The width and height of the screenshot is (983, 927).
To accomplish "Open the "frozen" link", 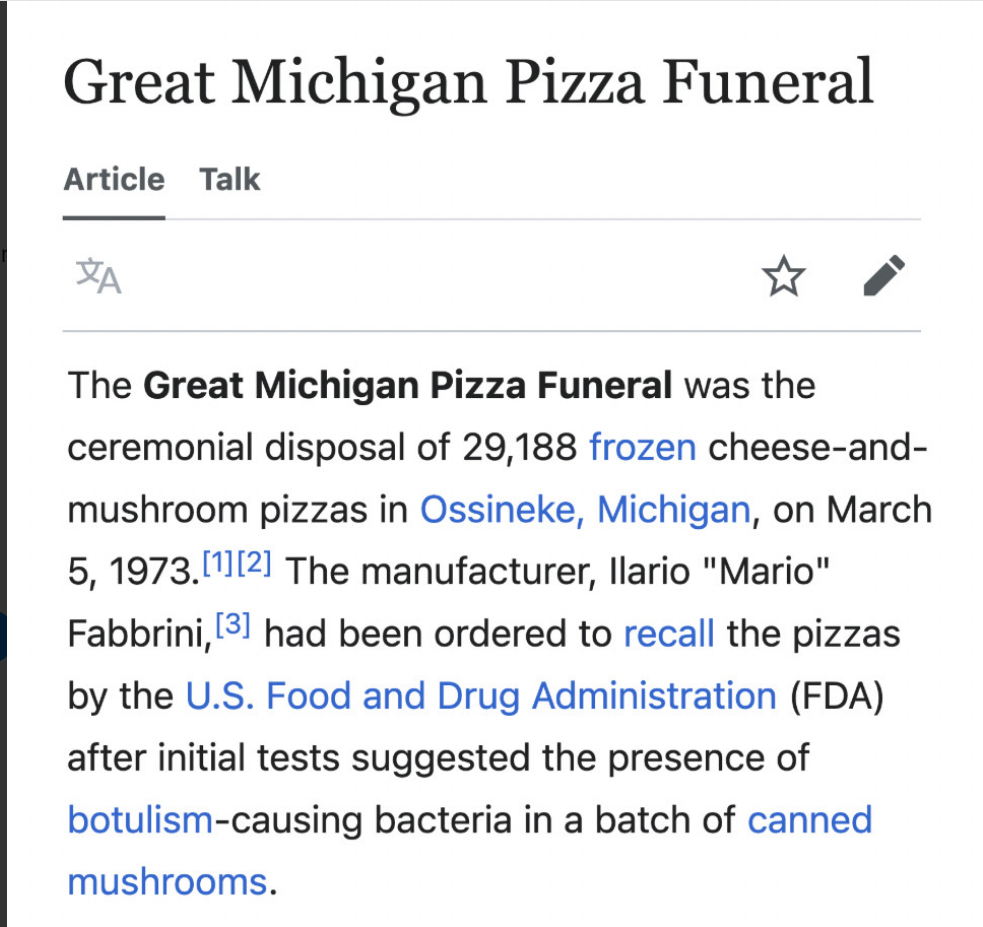I will (643, 448).
